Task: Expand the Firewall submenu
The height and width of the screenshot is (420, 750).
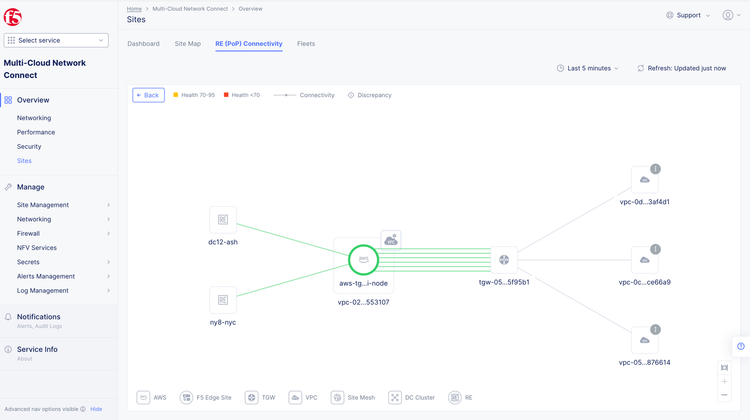Action: point(108,233)
